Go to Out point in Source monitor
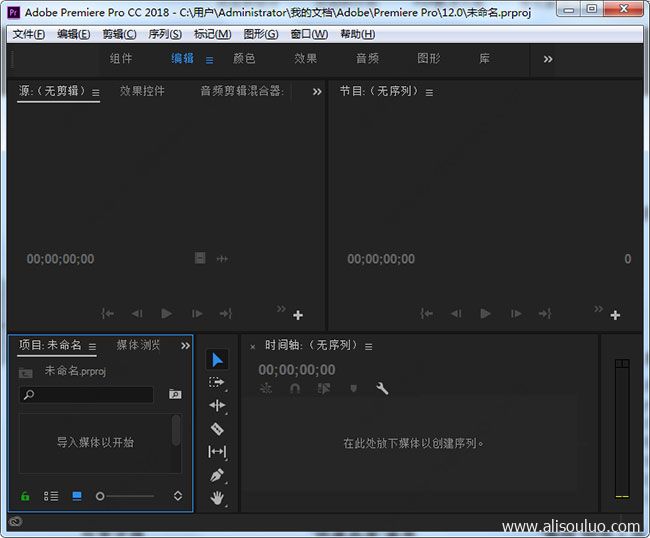The image size is (650, 538). click(x=226, y=314)
